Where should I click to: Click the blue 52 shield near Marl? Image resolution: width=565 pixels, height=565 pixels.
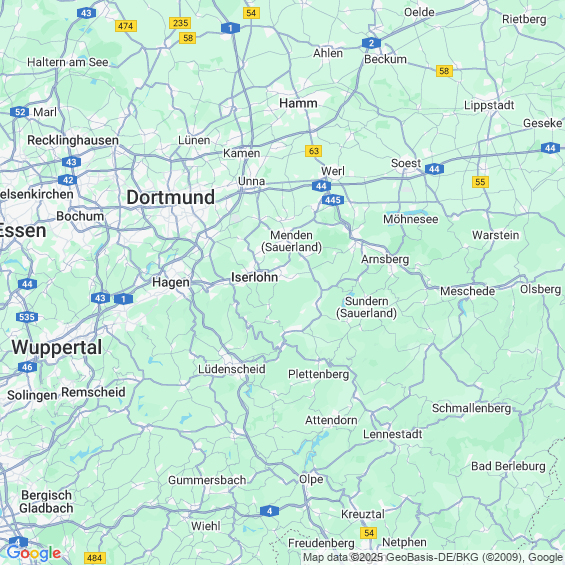(19, 112)
